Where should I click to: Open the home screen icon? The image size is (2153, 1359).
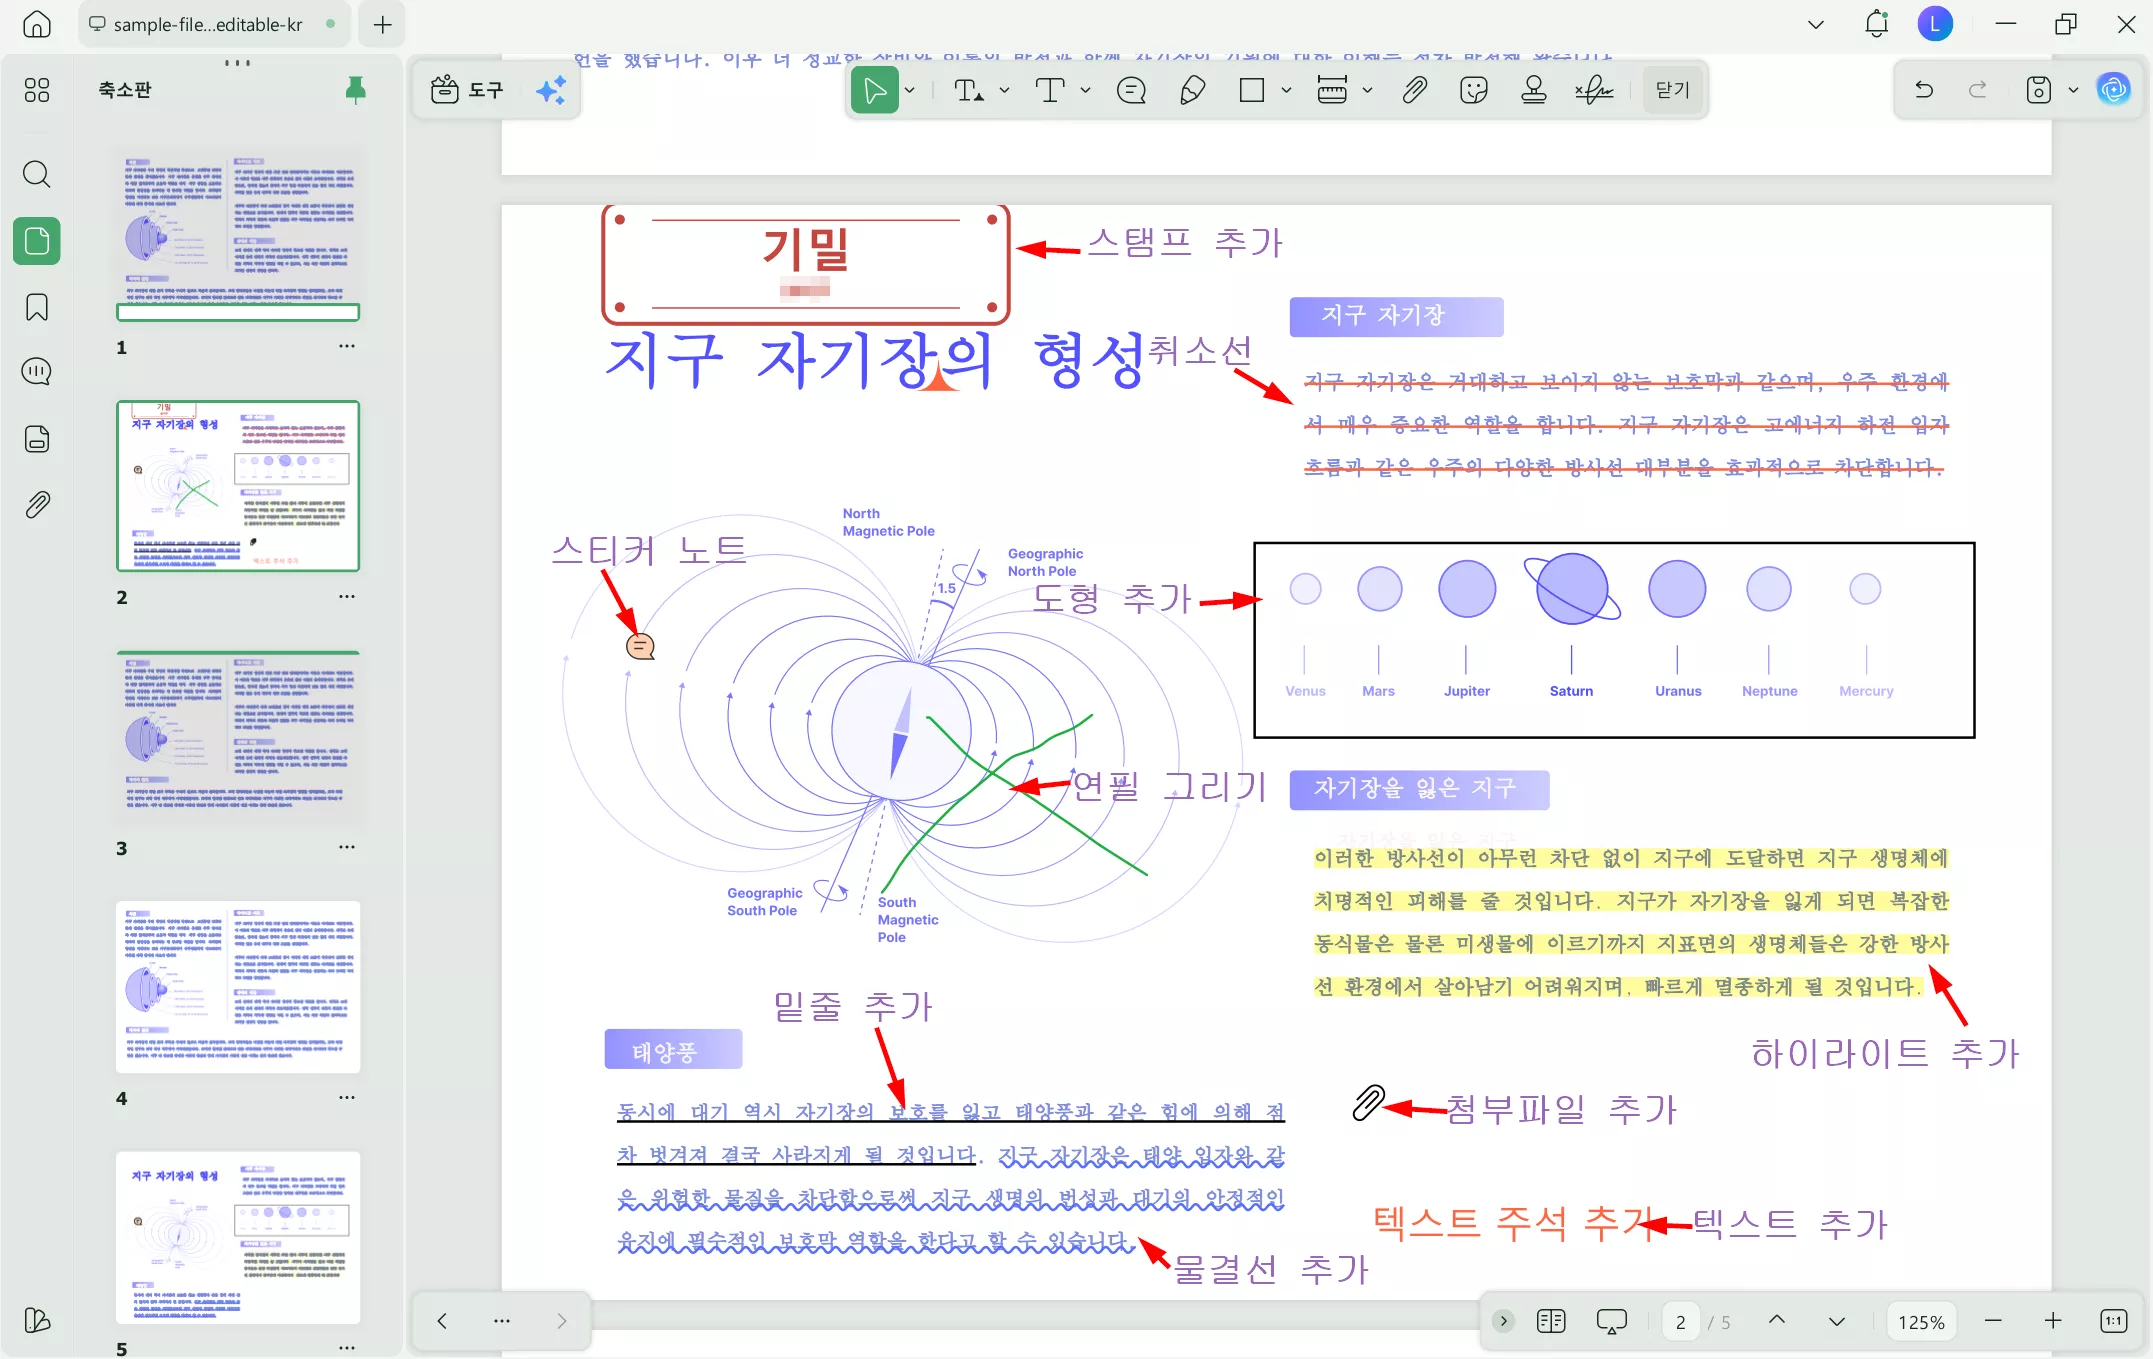click(x=37, y=24)
